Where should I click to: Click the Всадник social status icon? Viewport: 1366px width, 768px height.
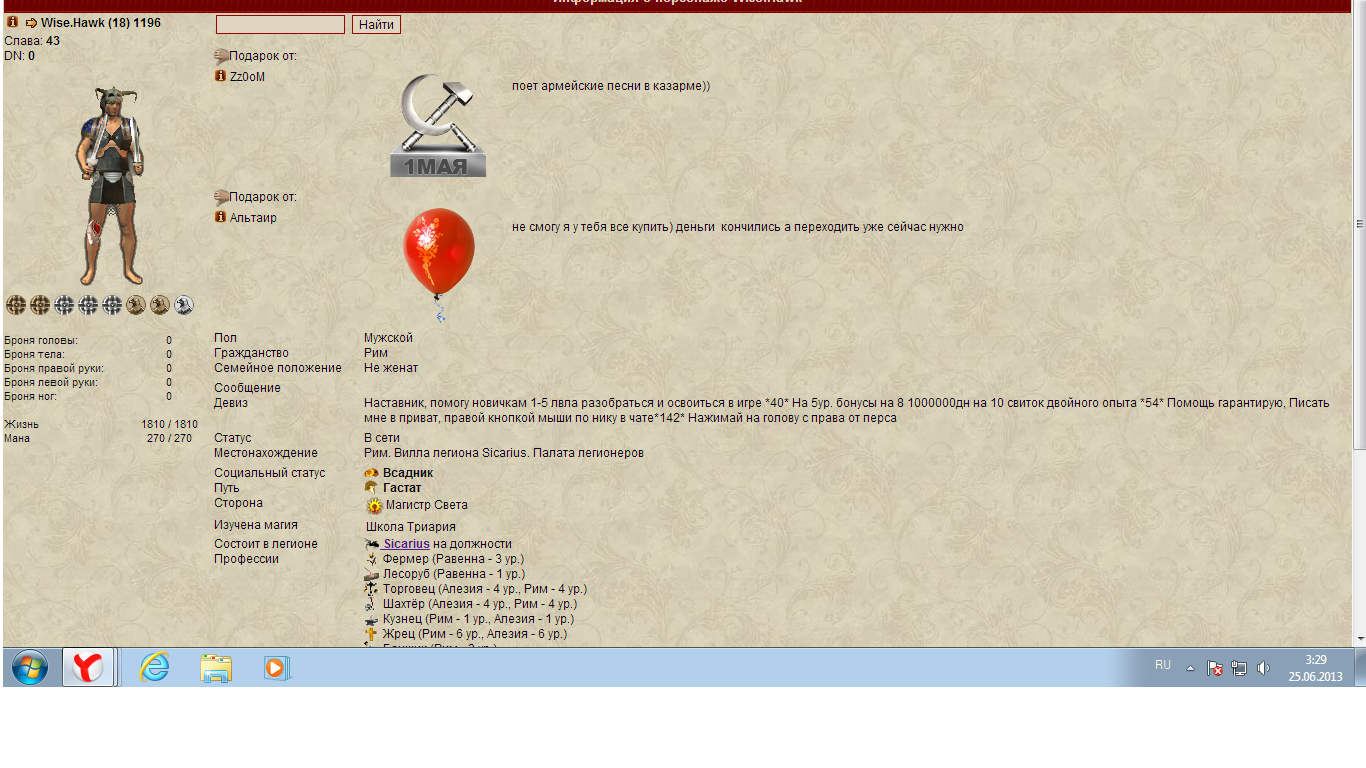click(x=371, y=473)
